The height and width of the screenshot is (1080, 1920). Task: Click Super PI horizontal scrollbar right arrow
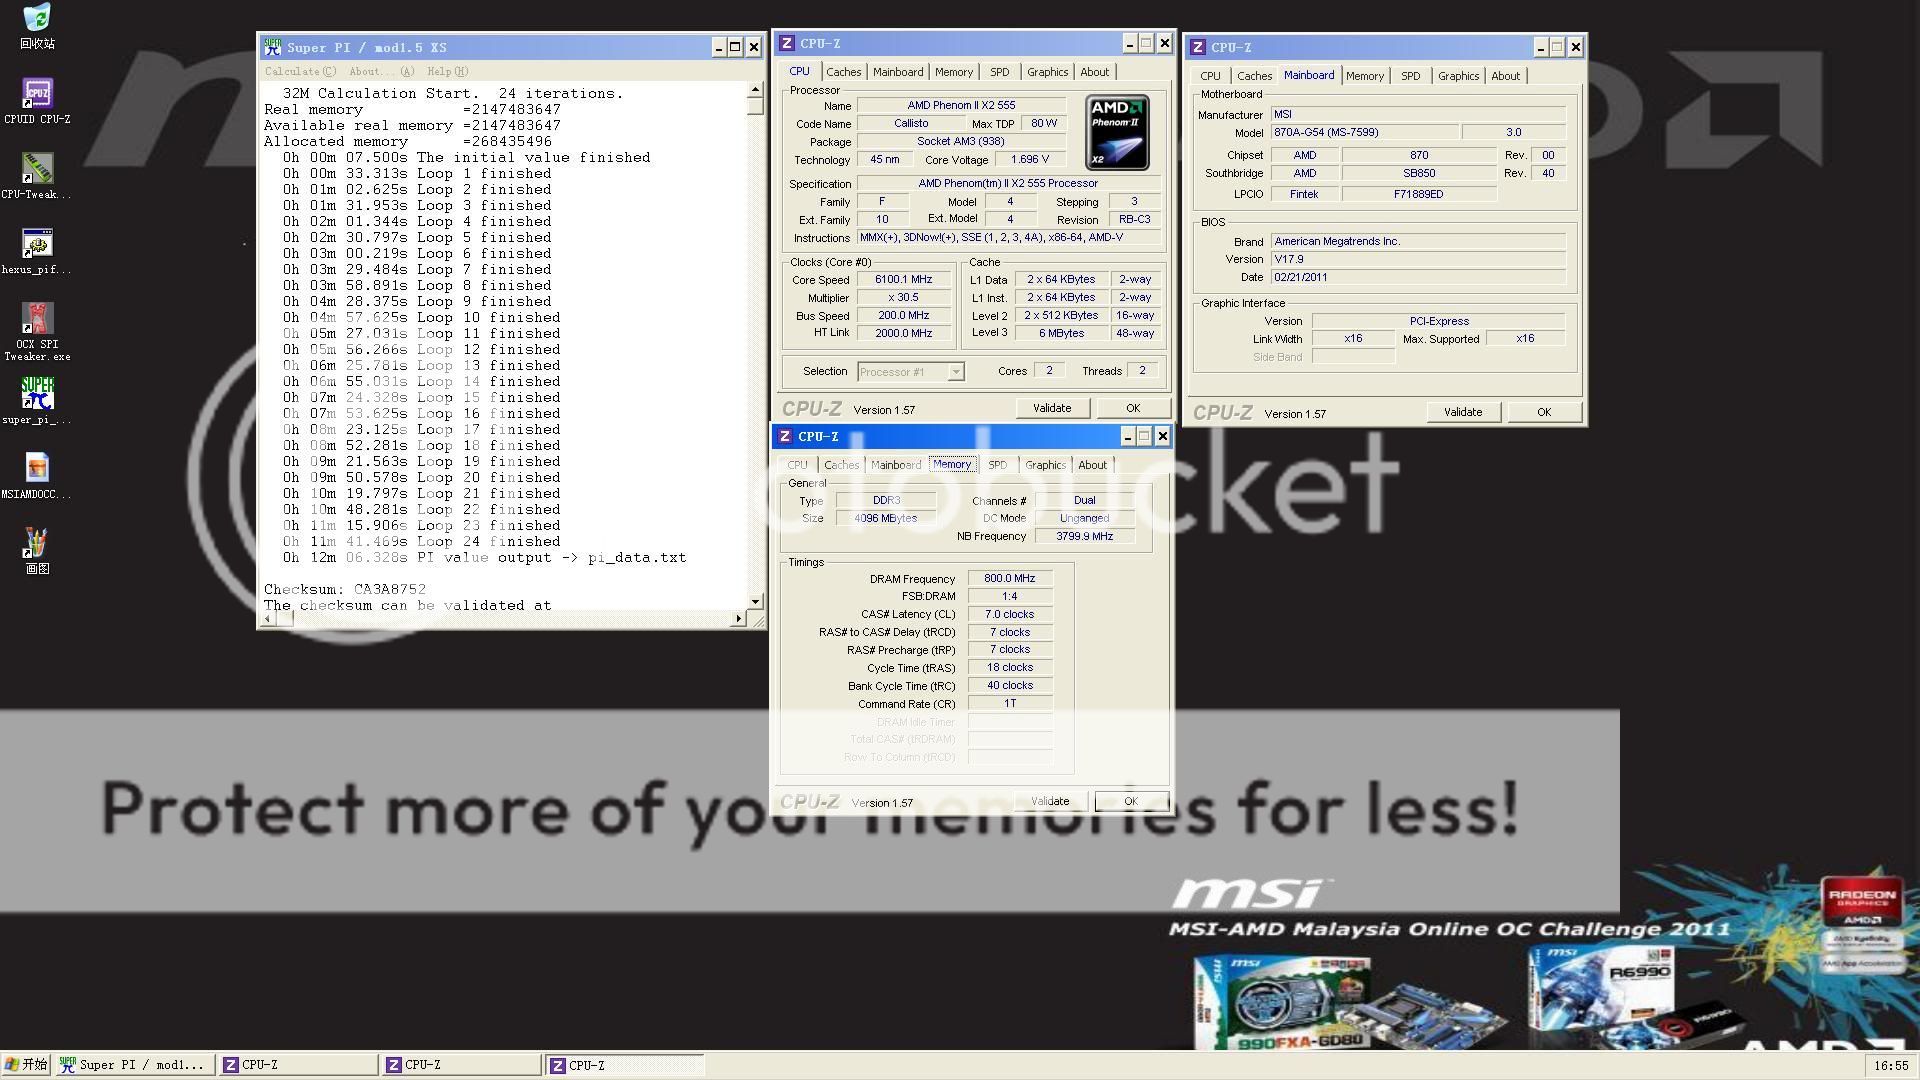739,619
